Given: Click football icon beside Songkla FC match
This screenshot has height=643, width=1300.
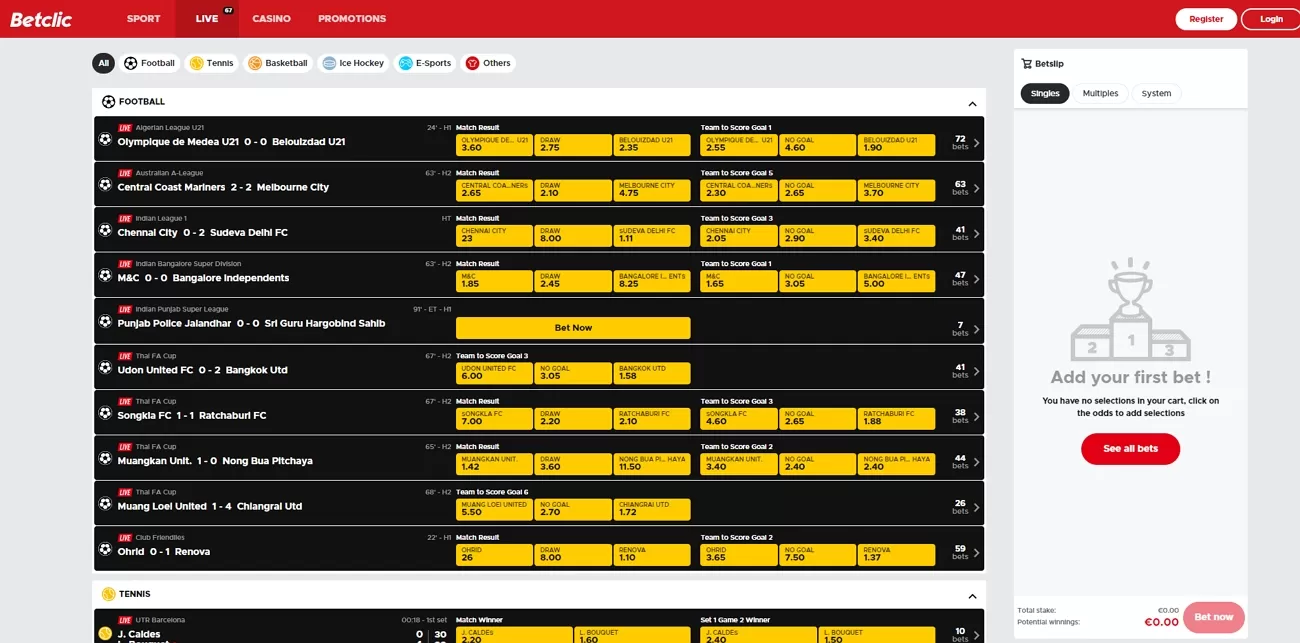Looking at the screenshot, I should [105, 412].
